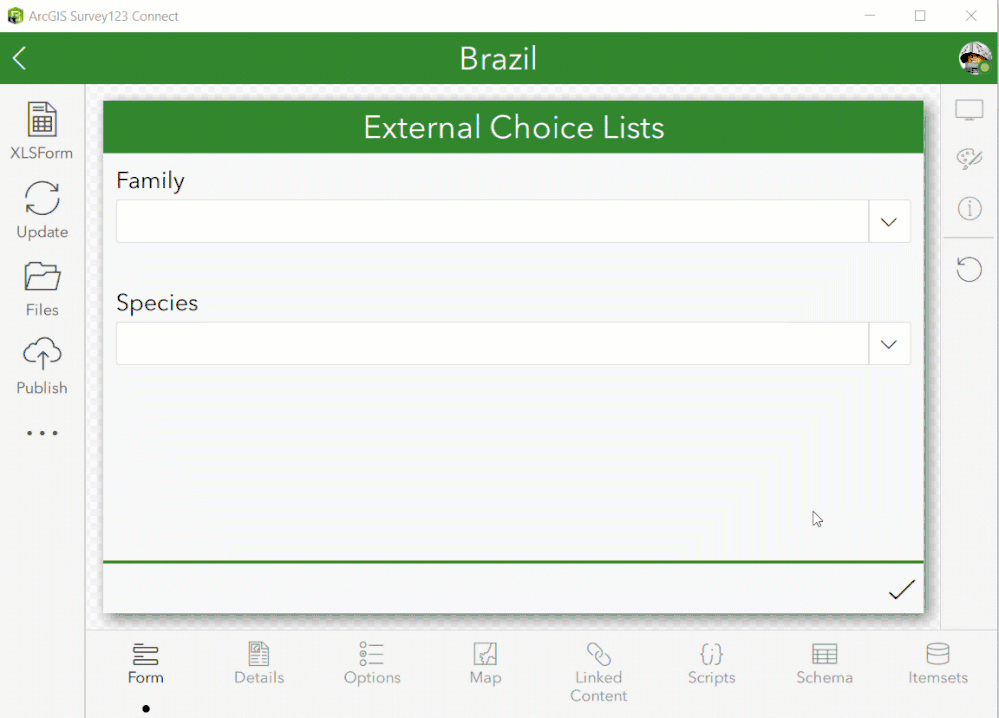Click the desktop monitor preview icon
Viewport: 999px width, 718px height.
969,111
